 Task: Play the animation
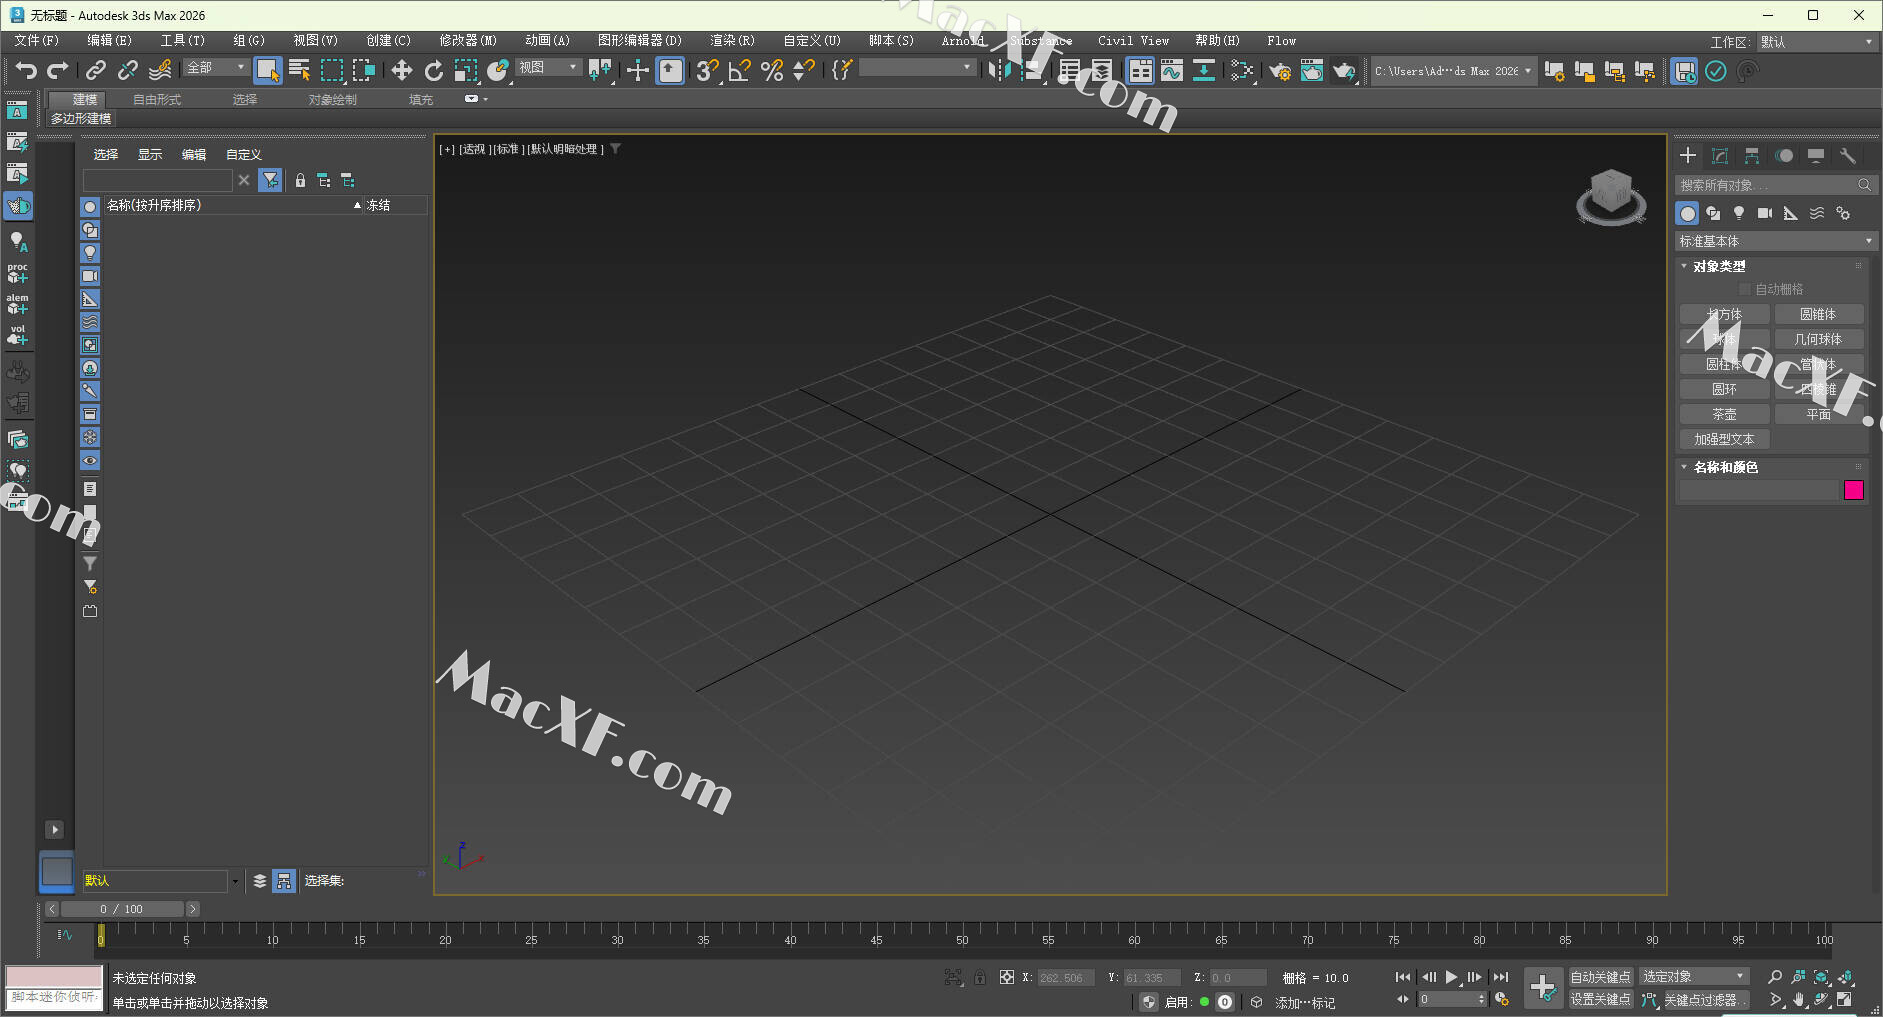(x=1451, y=977)
